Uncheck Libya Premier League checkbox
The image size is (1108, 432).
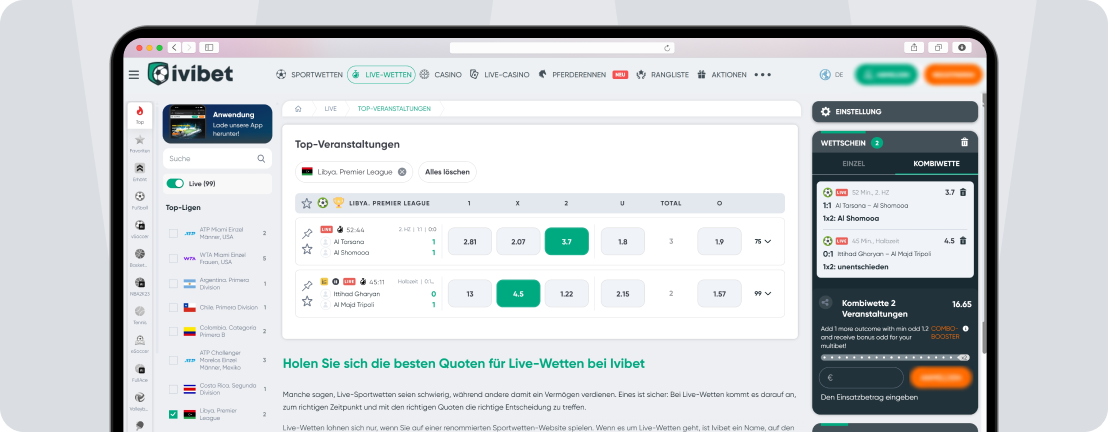(173, 414)
